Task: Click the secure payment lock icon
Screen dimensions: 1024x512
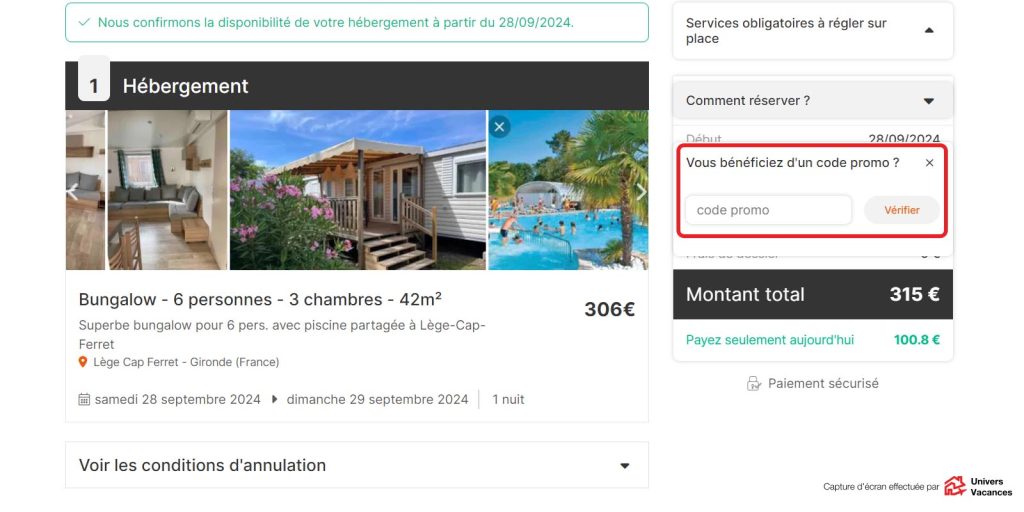Action: tap(754, 383)
